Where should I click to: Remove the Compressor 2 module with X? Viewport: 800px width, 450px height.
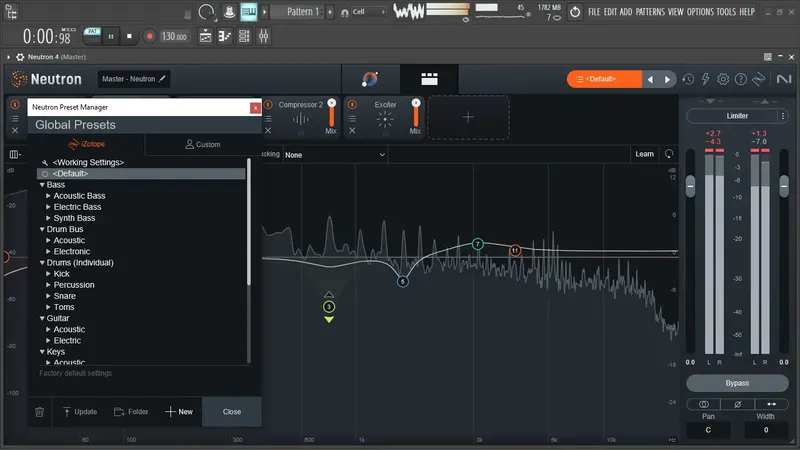(x=268, y=131)
